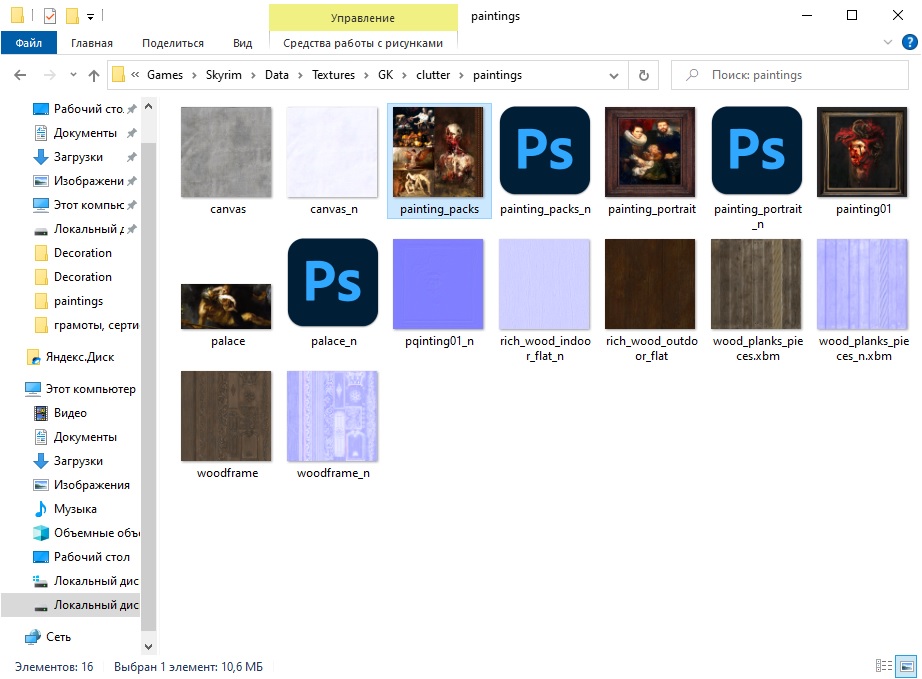This screenshot has width=922, height=679.
Task: Open Изображения under Этот компьютер
Action: 82,485
